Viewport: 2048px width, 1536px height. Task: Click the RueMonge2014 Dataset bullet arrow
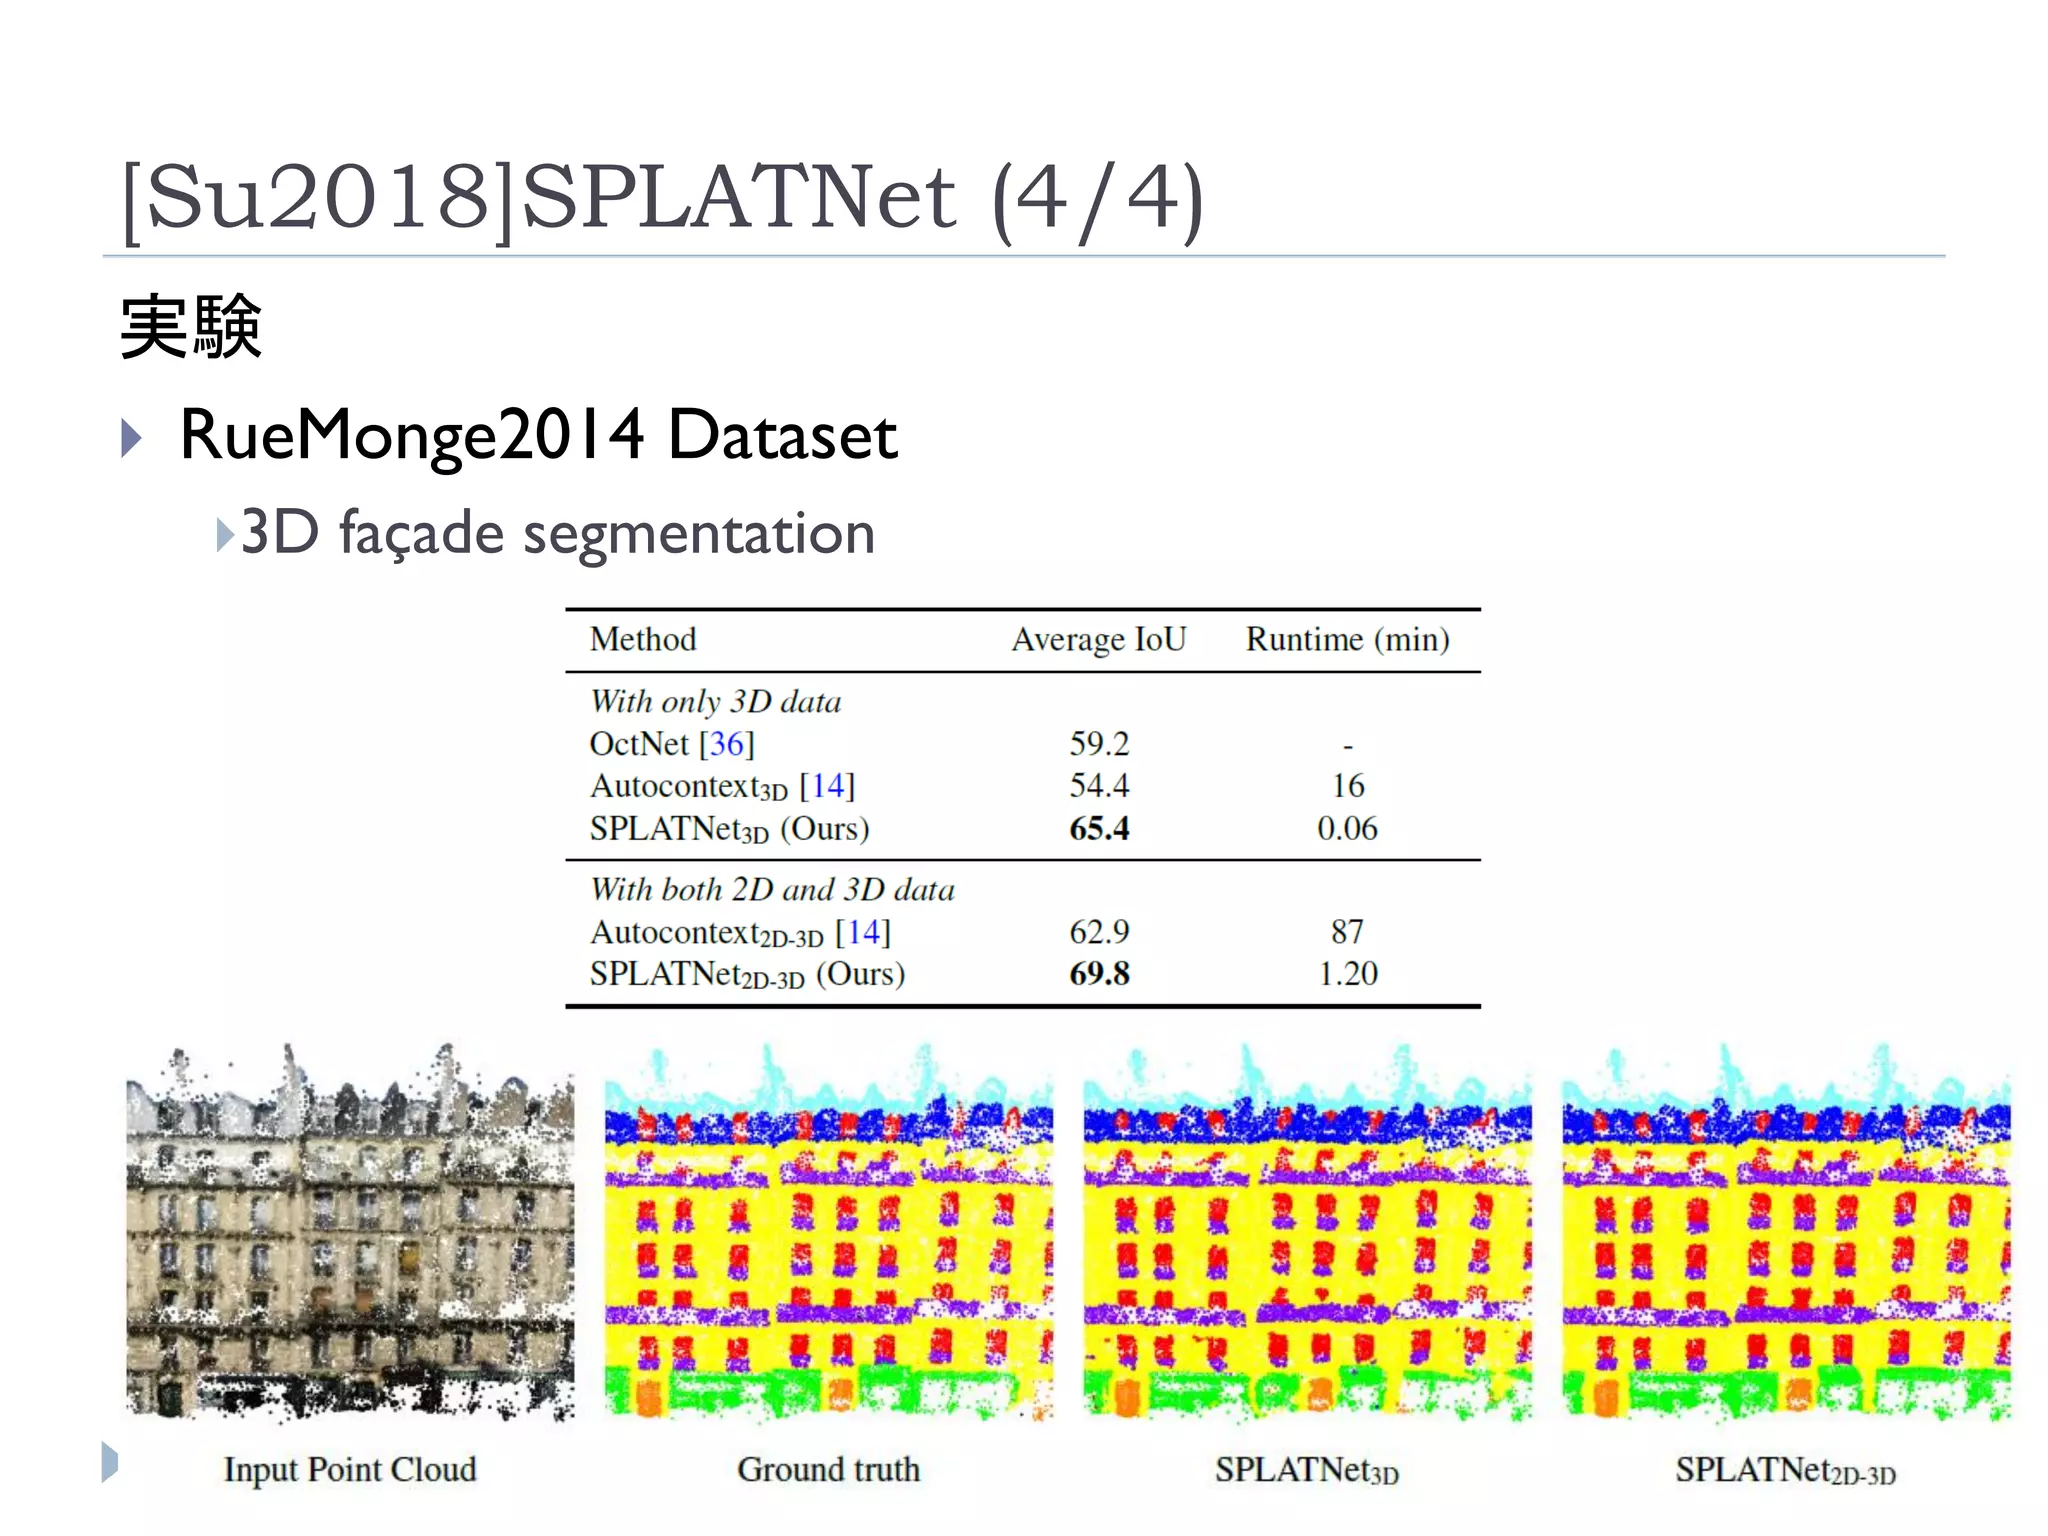tap(131, 438)
